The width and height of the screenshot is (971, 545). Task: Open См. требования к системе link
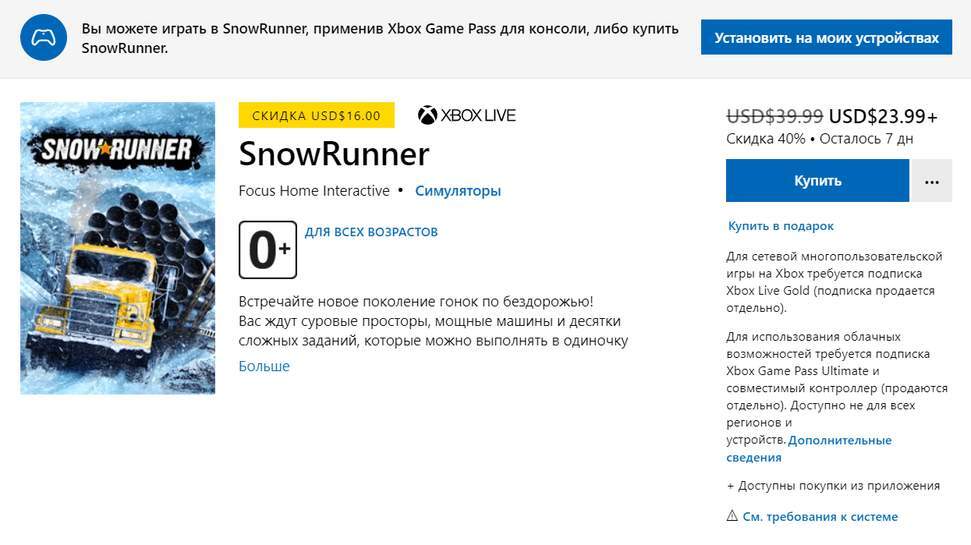coord(820,517)
